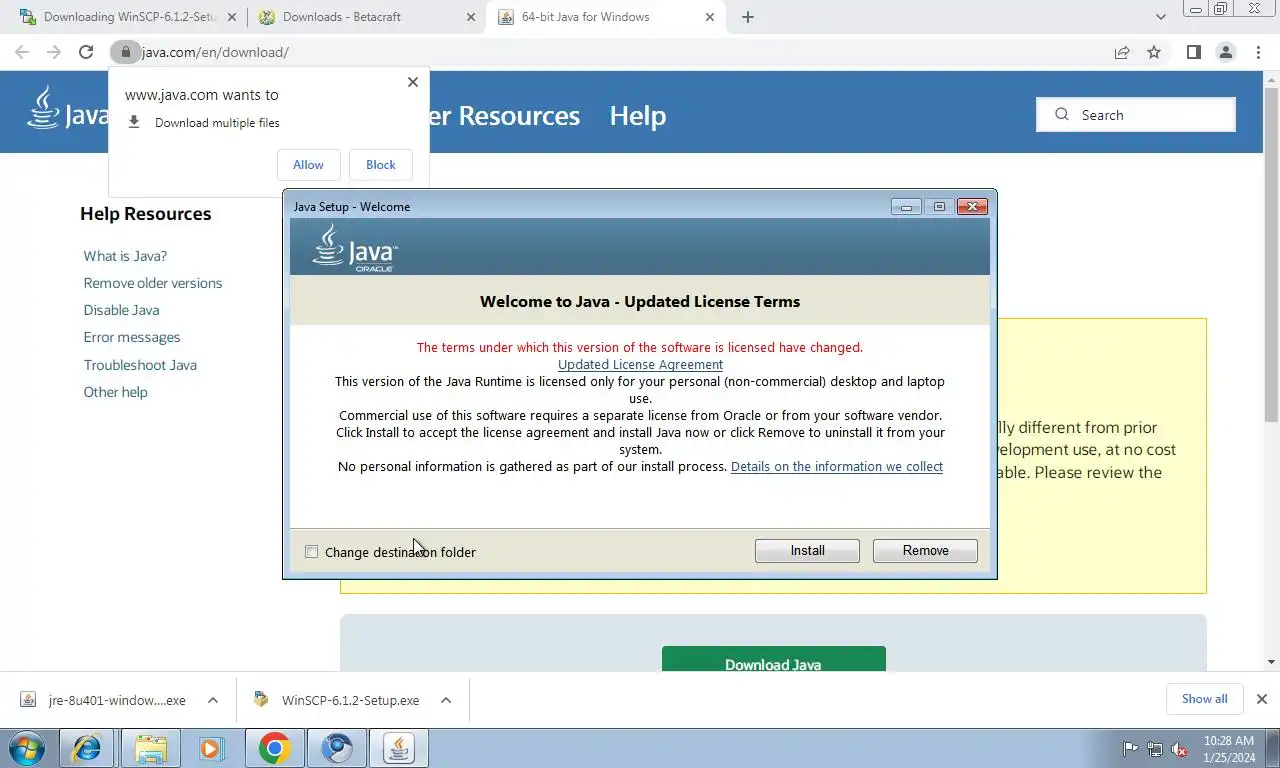Open Error messages help link

click(132, 337)
